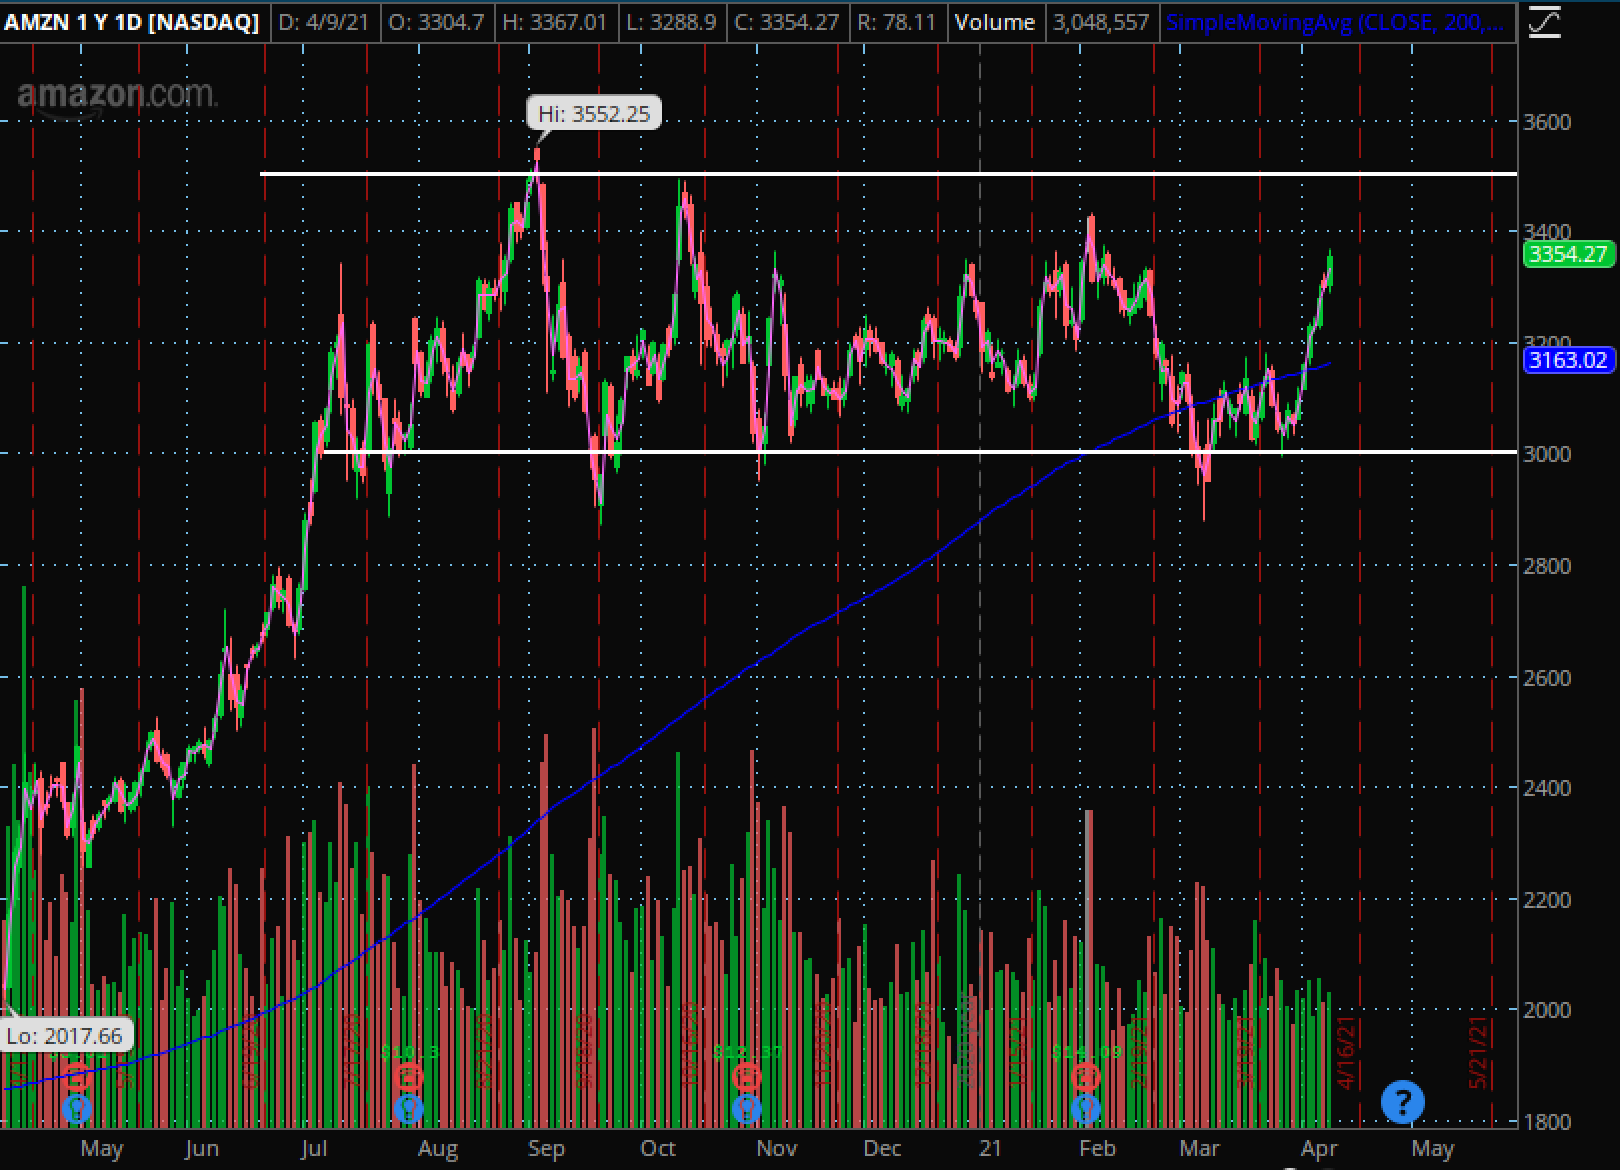Click the 21 year label on time axis

(x=990, y=1149)
